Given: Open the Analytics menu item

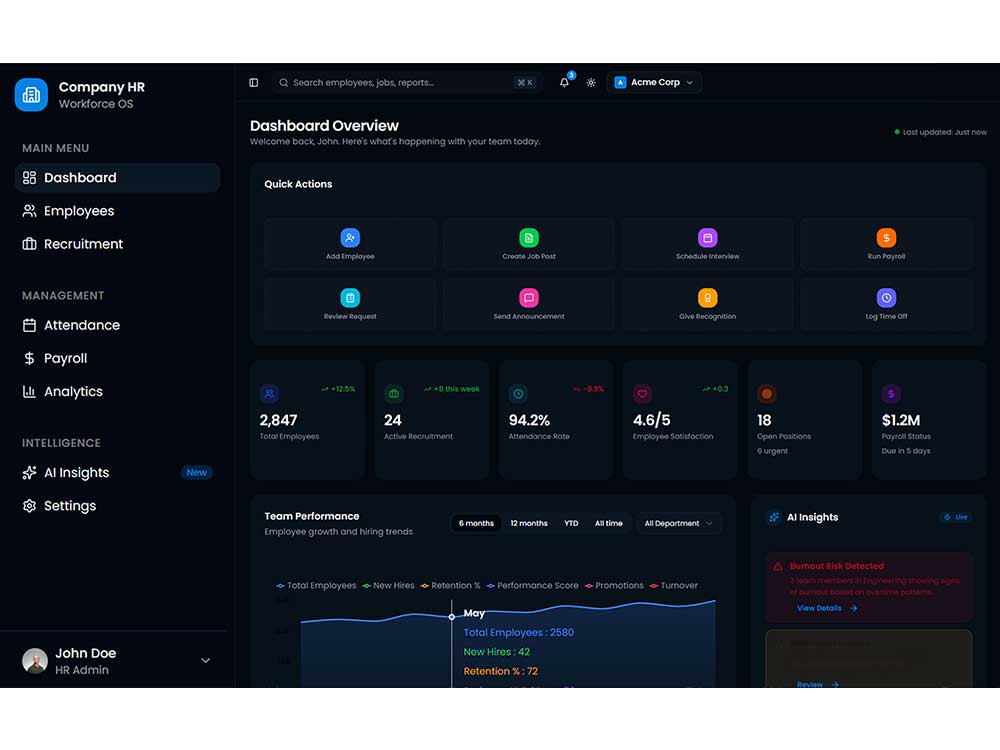Looking at the screenshot, I should 117,391.
